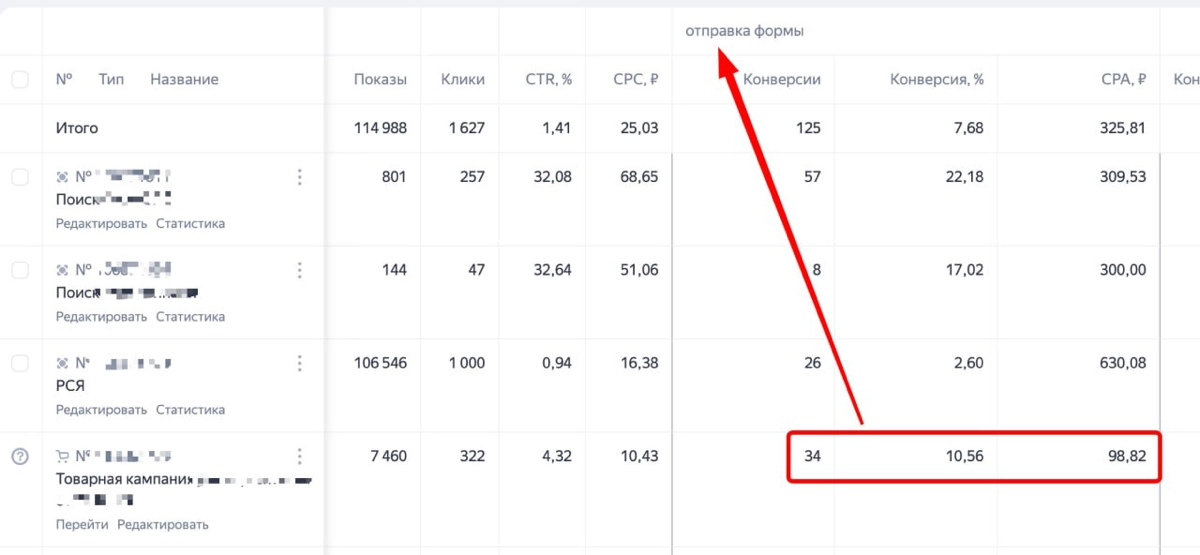
Task: Sort table by Клики column header
Action: pyautogui.click(x=463, y=79)
